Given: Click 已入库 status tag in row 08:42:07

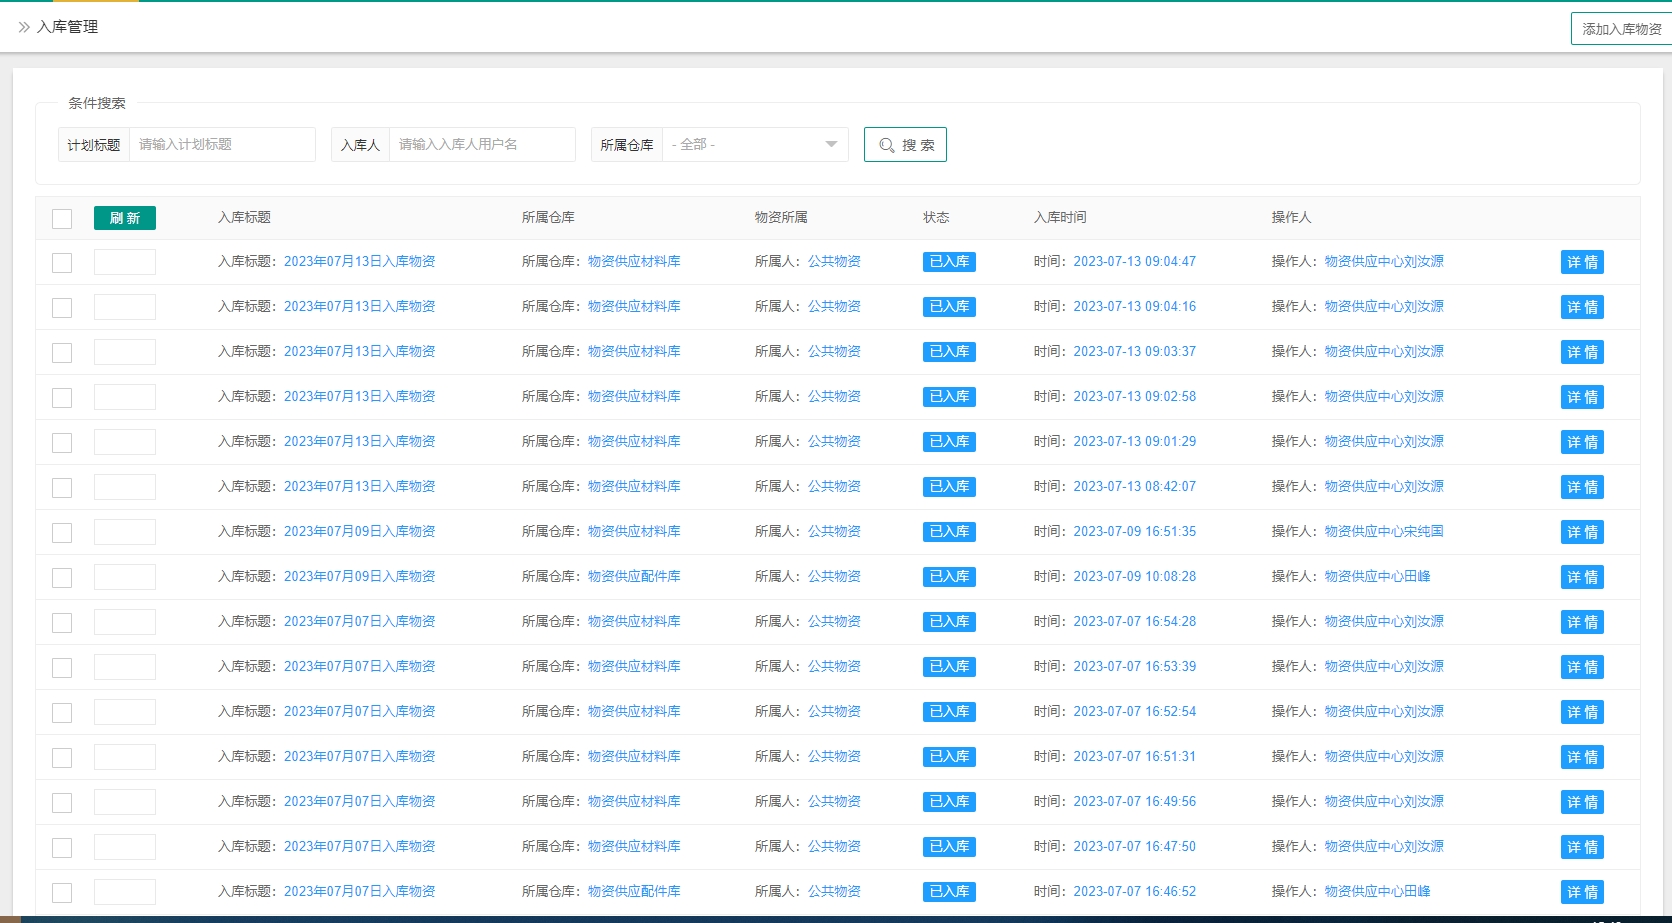Looking at the screenshot, I should coord(949,487).
